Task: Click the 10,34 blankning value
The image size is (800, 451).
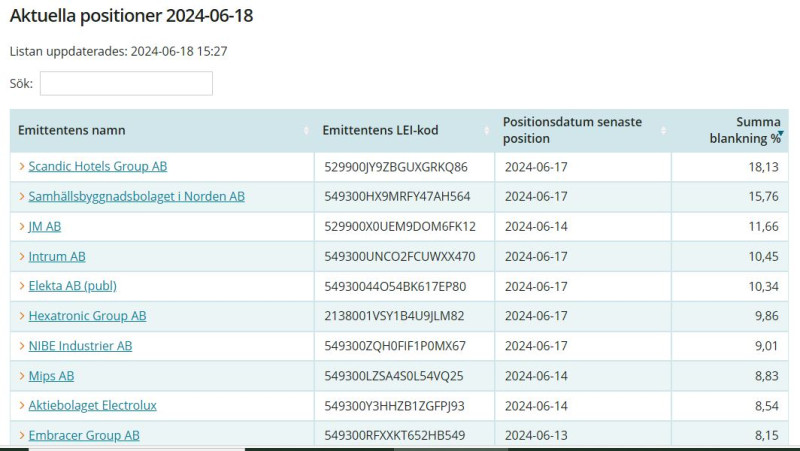Action: click(x=763, y=286)
